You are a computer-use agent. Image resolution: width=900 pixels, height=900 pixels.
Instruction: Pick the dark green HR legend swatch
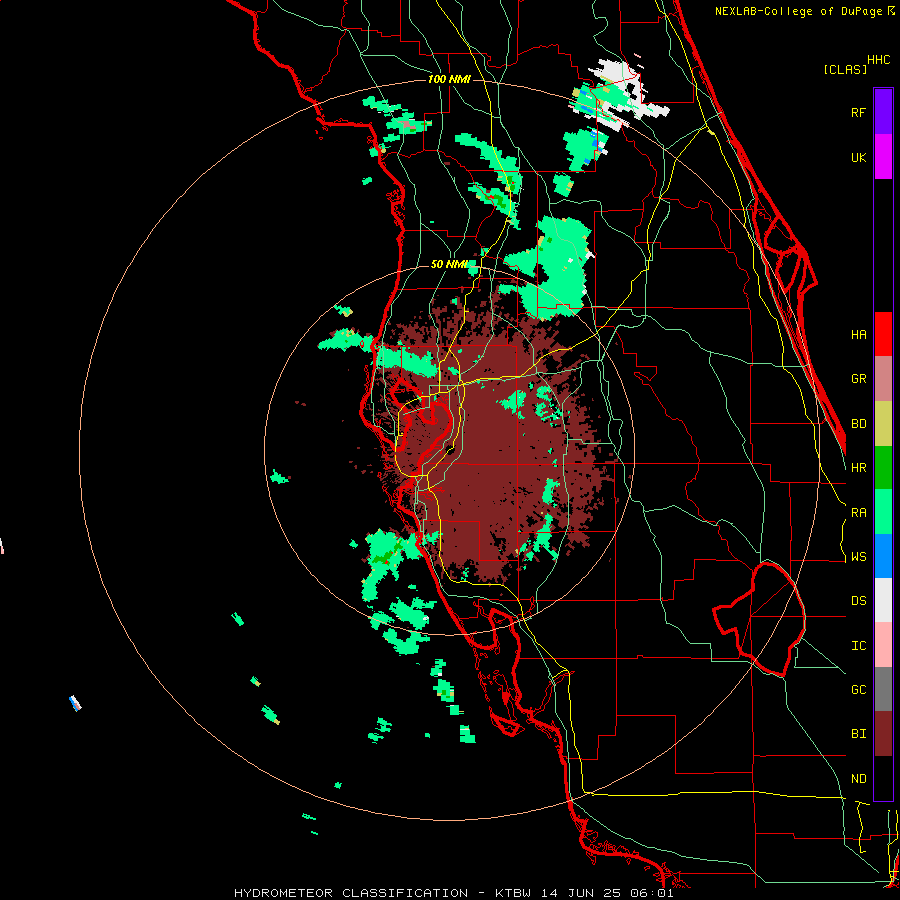(x=883, y=468)
